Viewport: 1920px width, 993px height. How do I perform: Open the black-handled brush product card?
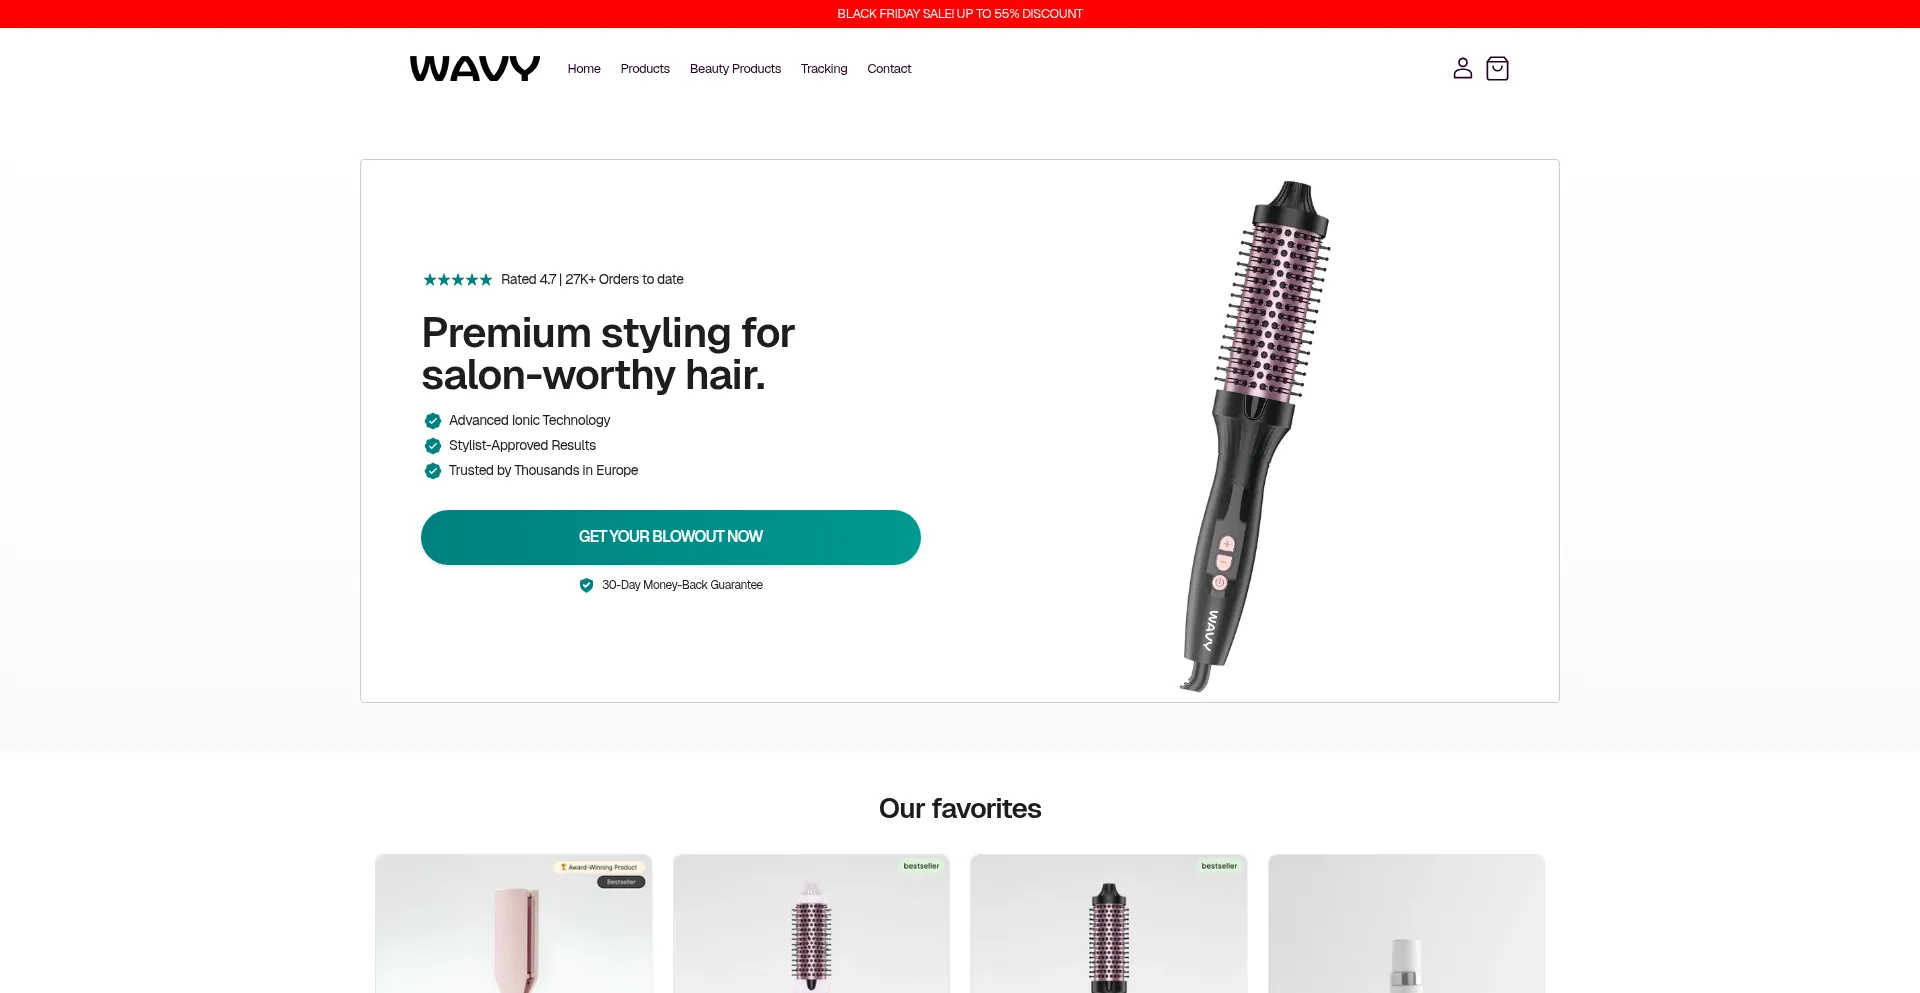click(x=1109, y=924)
